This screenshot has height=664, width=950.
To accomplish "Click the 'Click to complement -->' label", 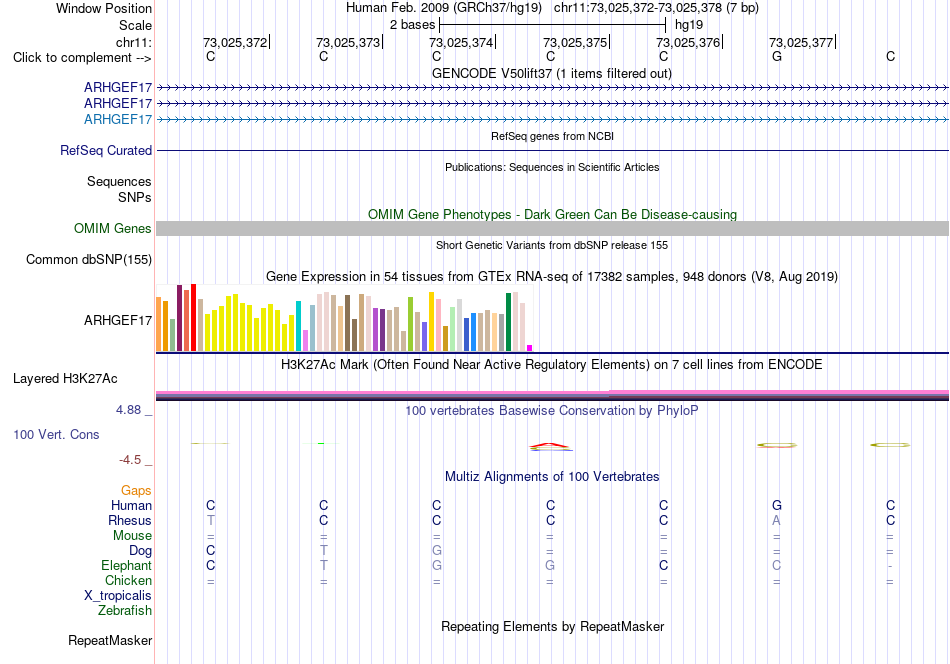I will [x=82, y=58].
